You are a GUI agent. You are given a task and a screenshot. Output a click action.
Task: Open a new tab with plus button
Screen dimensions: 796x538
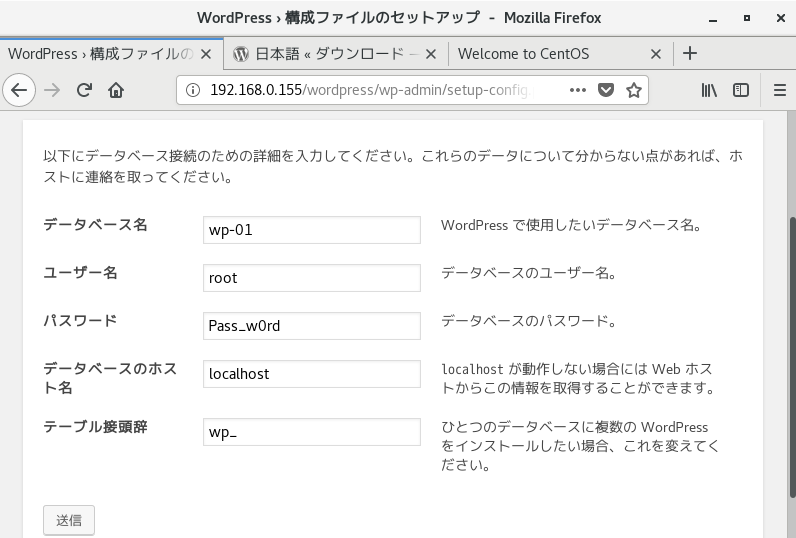coord(689,53)
